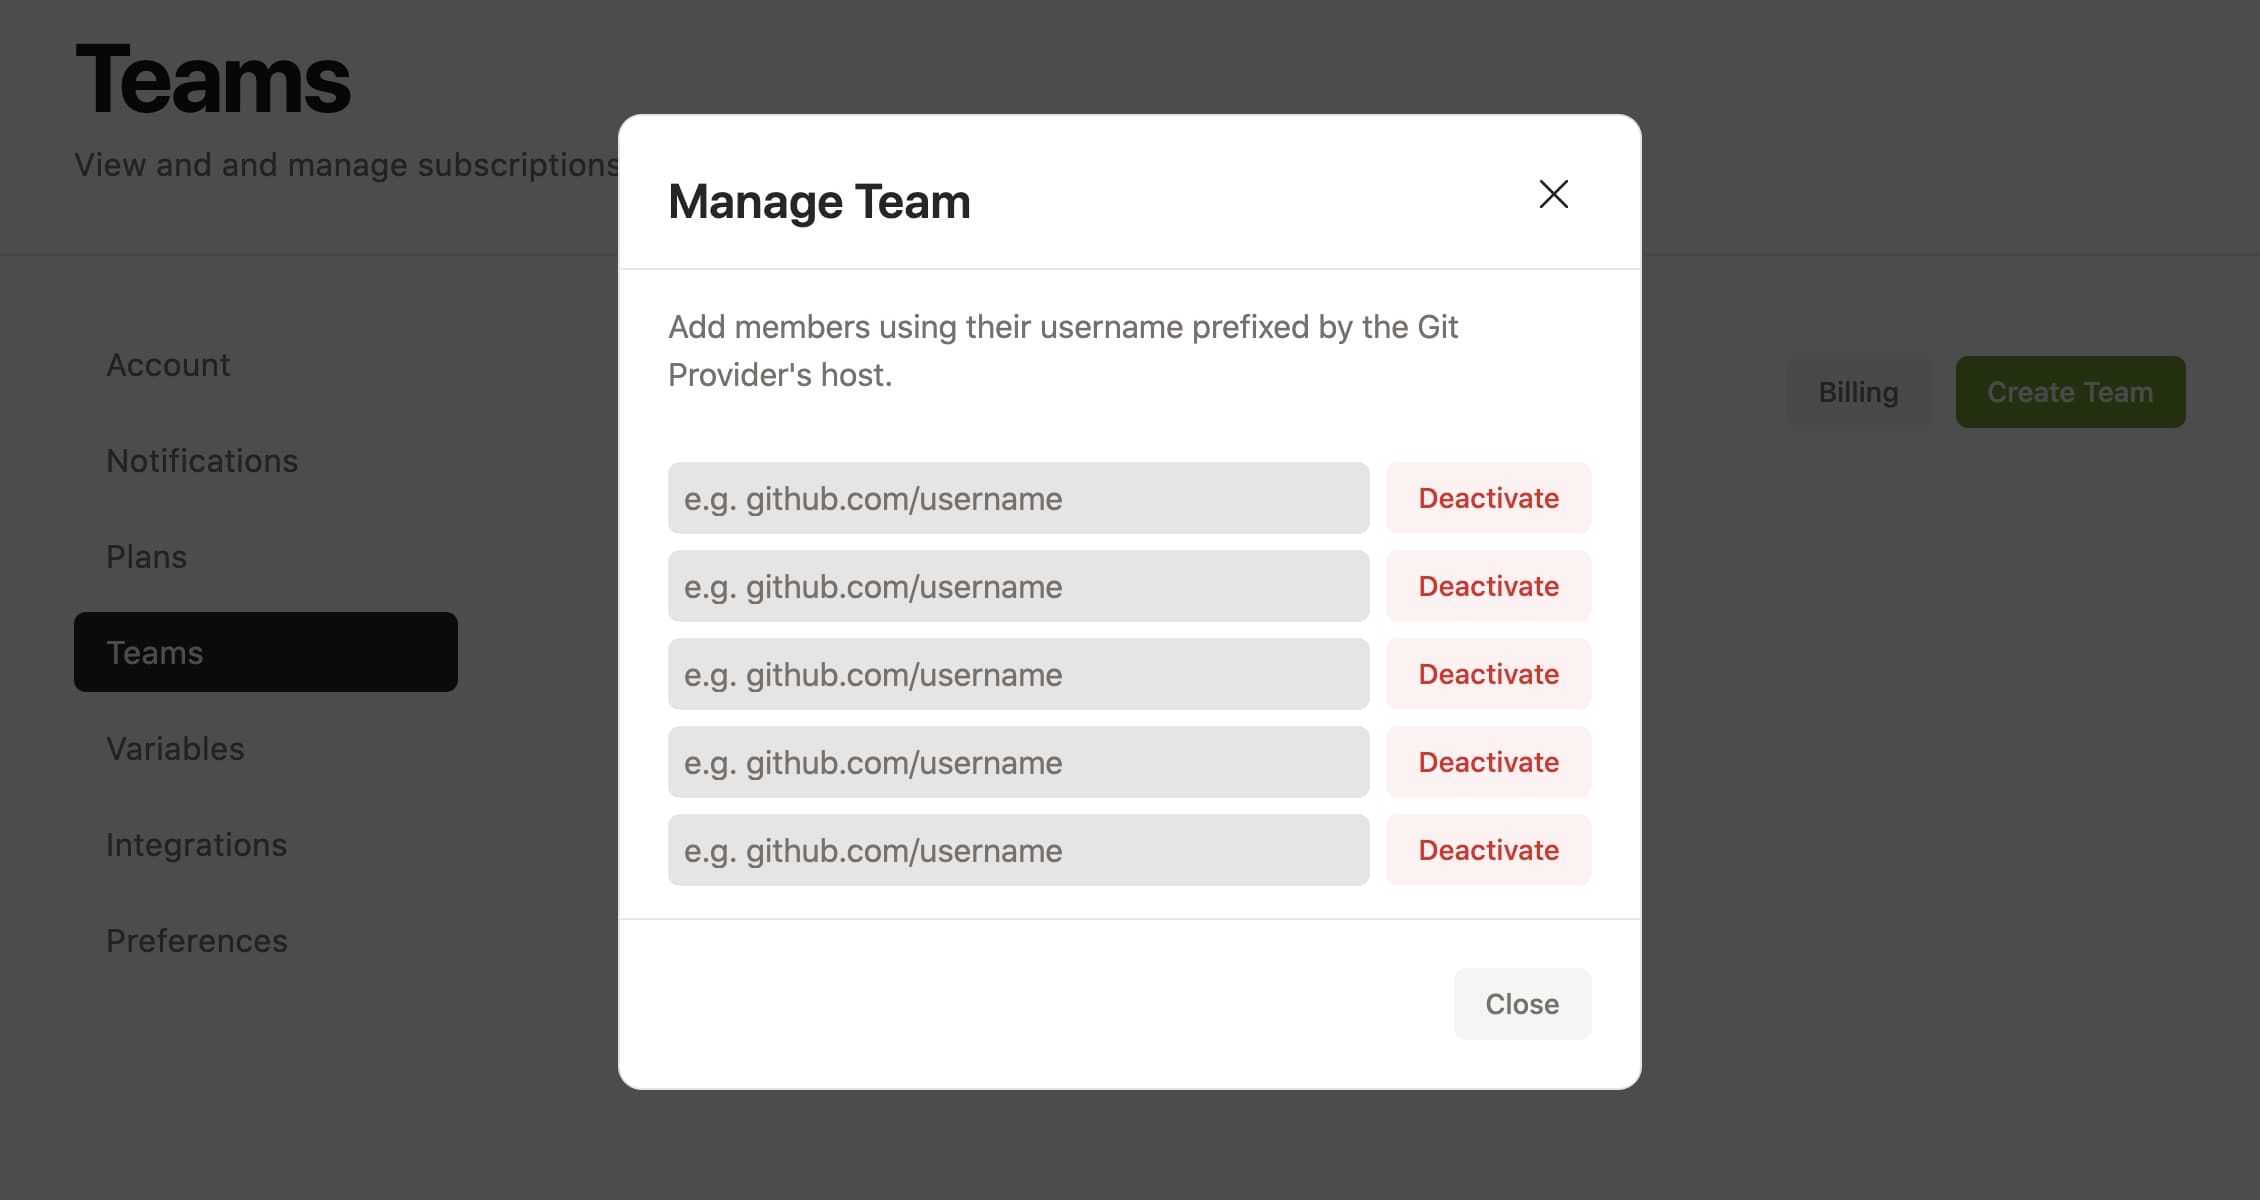This screenshot has height=1200, width=2260.
Task: Go to Preferences in the sidebar
Action: pos(197,941)
